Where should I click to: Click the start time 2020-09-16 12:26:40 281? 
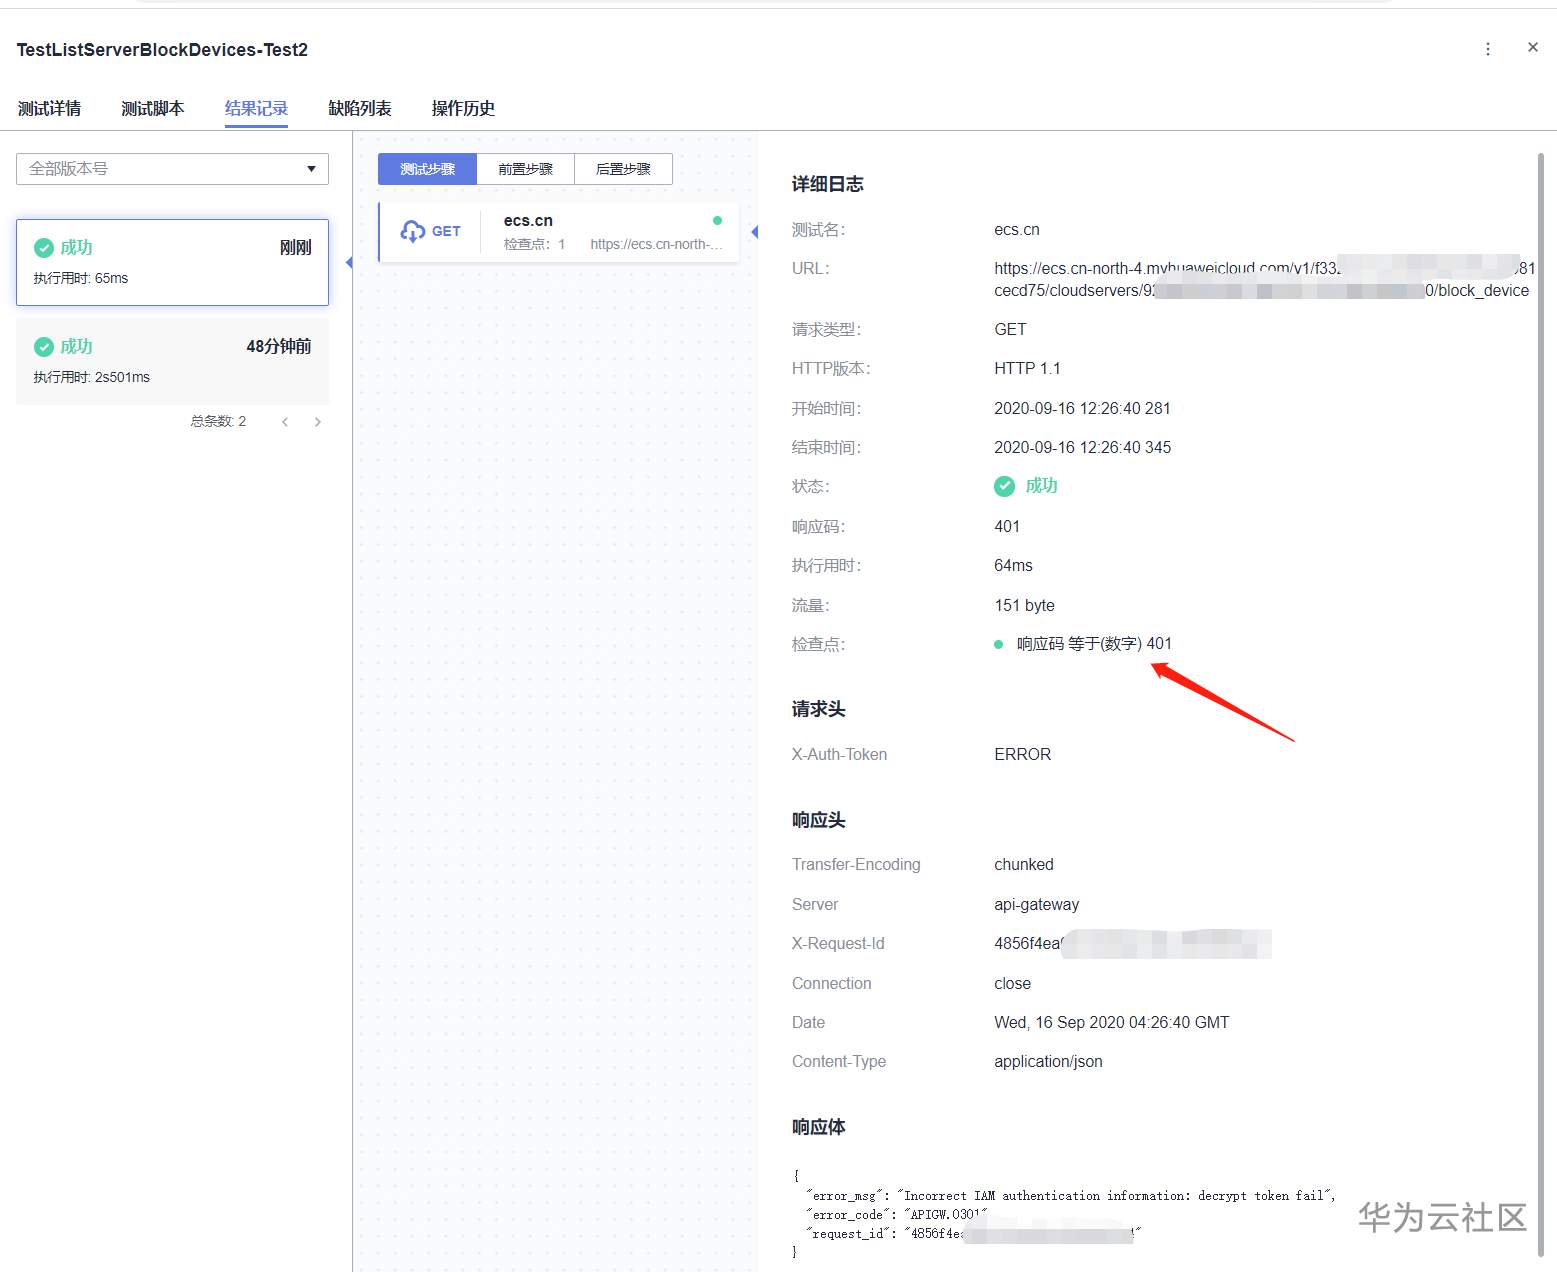pyautogui.click(x=1082, y=408)
